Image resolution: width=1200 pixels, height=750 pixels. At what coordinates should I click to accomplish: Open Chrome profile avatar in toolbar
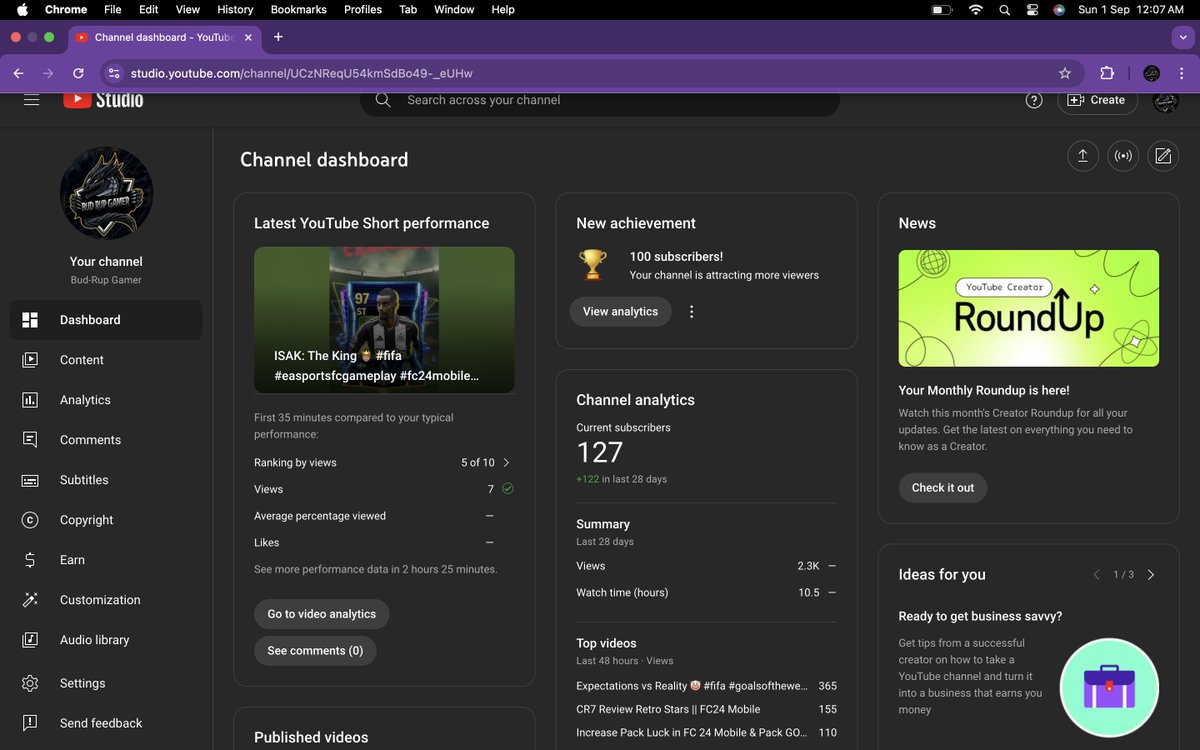click(1151, 73)
